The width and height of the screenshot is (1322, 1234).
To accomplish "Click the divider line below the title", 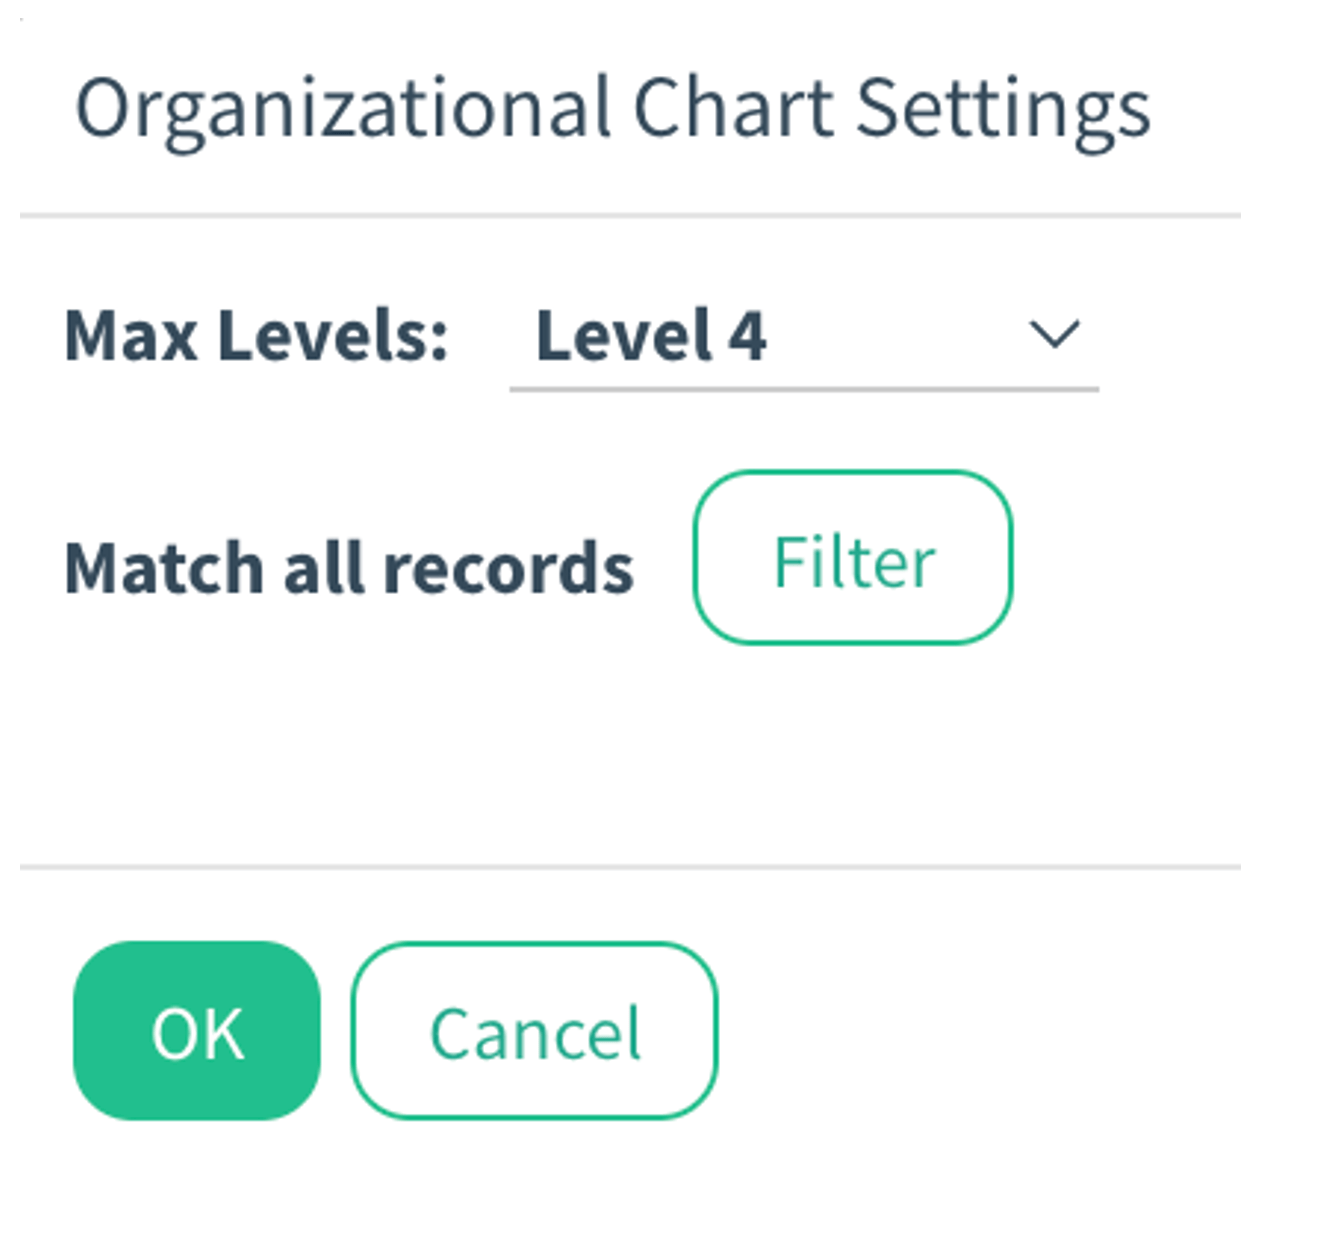I will (630, 215).
